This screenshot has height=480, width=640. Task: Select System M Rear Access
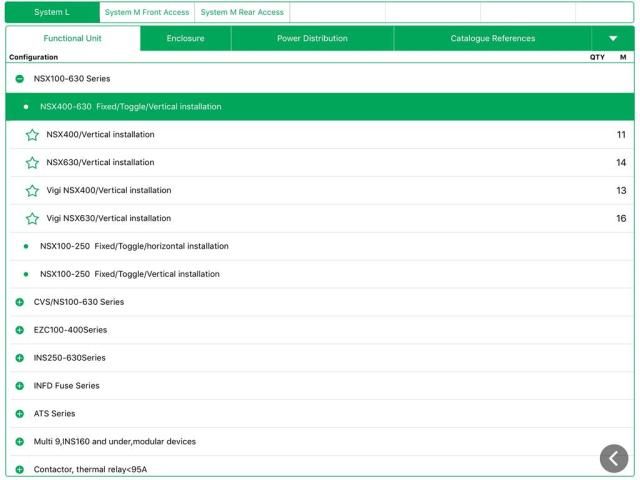coord(241,13)
